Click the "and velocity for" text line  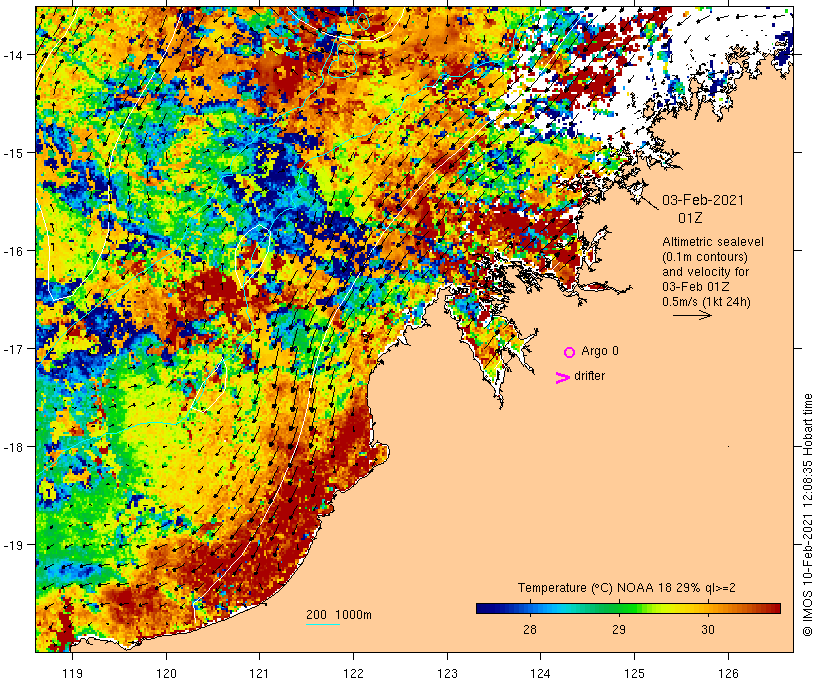[x=705, y=271]
